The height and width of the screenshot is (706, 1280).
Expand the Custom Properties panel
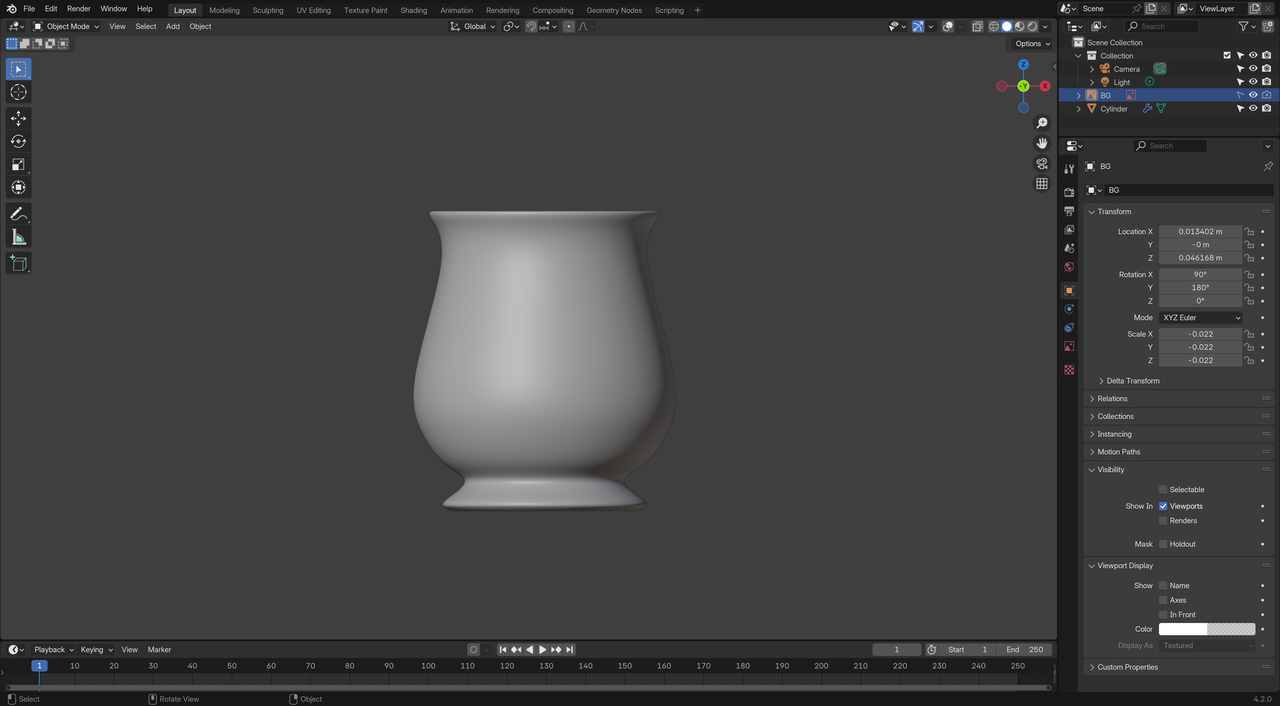tap(1127, 667)
